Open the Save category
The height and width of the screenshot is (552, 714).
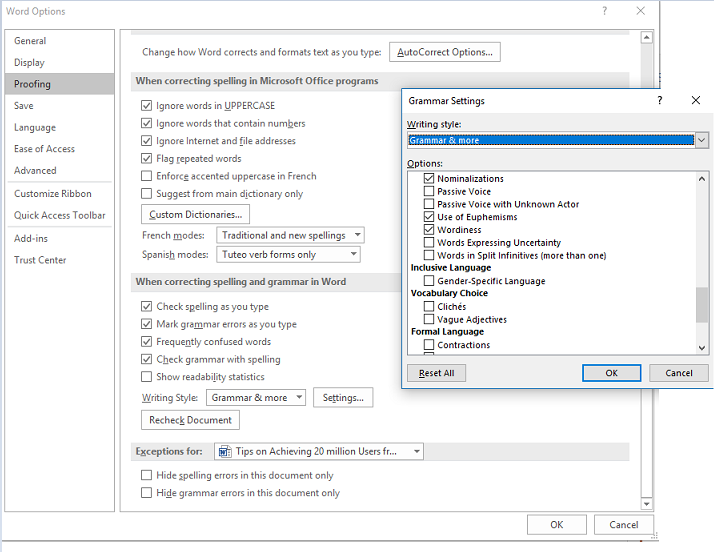(x=60, y=106)
